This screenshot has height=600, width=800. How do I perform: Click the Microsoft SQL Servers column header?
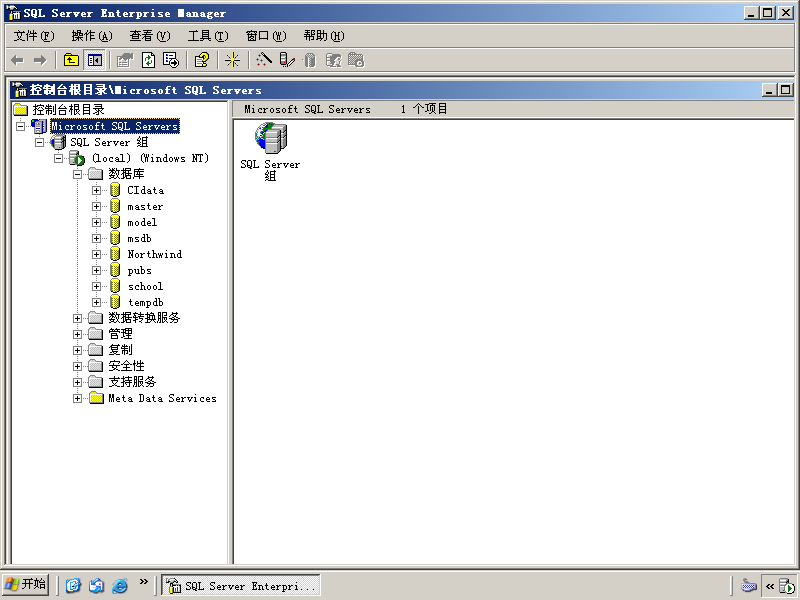[x=307, y=109]
